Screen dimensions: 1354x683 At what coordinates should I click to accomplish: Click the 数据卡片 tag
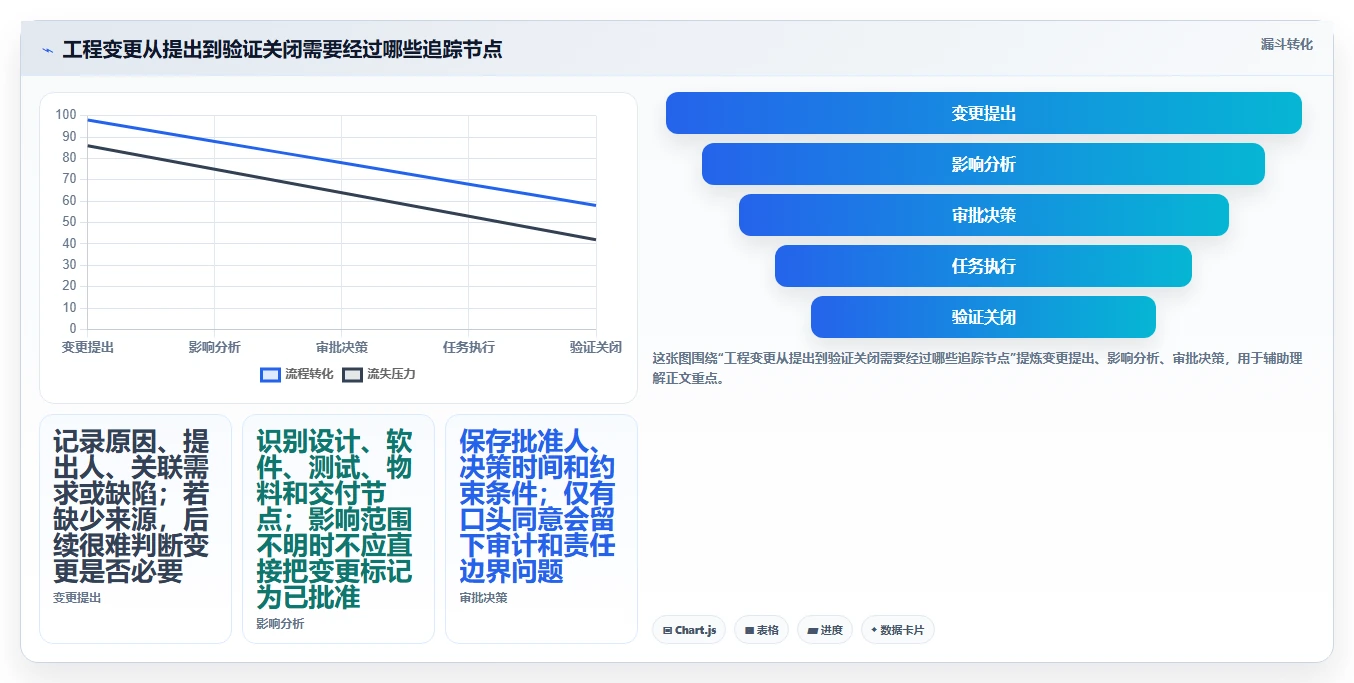[x=897, y=630]
